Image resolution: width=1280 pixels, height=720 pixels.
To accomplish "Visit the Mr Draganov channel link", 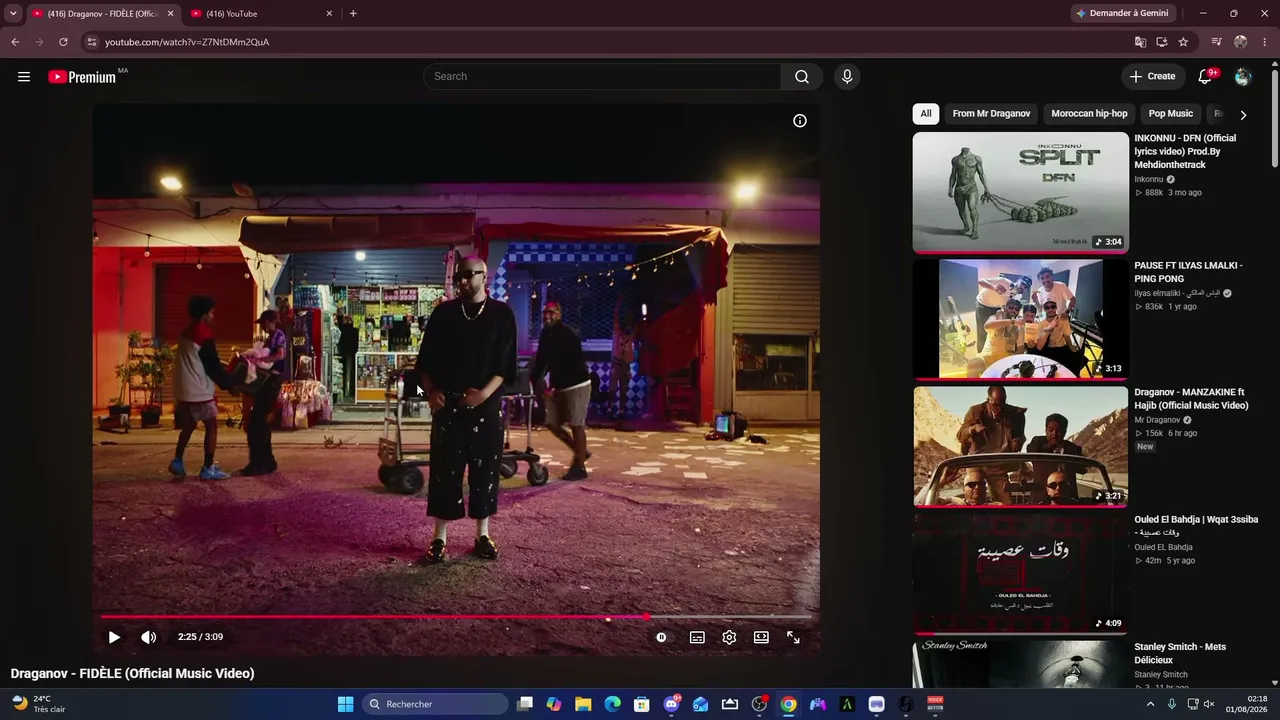I will (x=1157, y=420).
